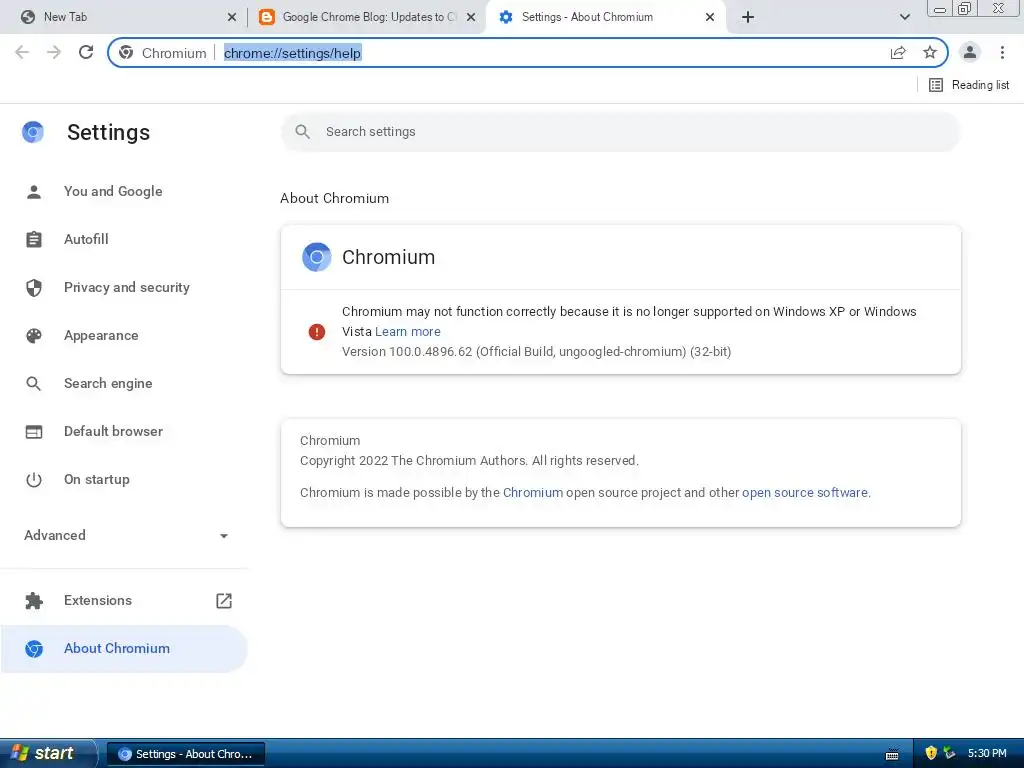1024x768 pixels.
Task: Click the red warning error icon
Action: click(x=317, y=332)
